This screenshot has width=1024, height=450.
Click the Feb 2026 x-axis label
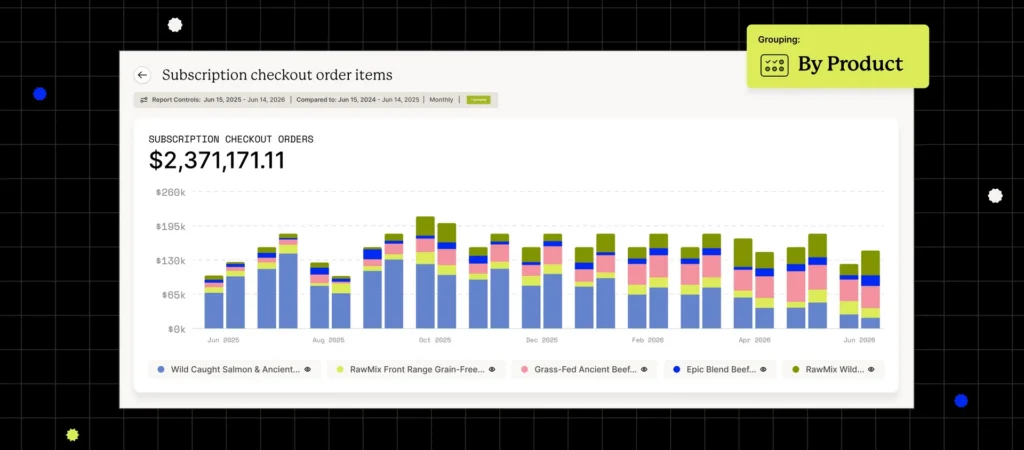click(647, 340)
